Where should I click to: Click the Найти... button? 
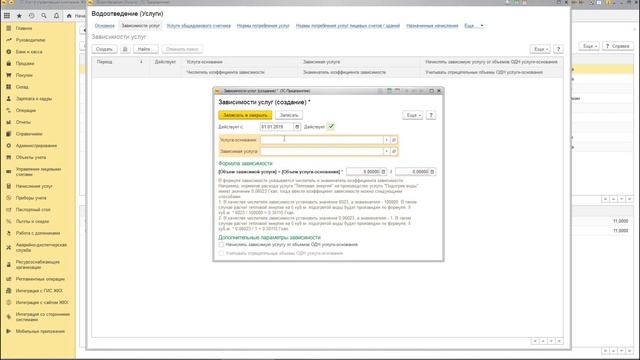146,49
